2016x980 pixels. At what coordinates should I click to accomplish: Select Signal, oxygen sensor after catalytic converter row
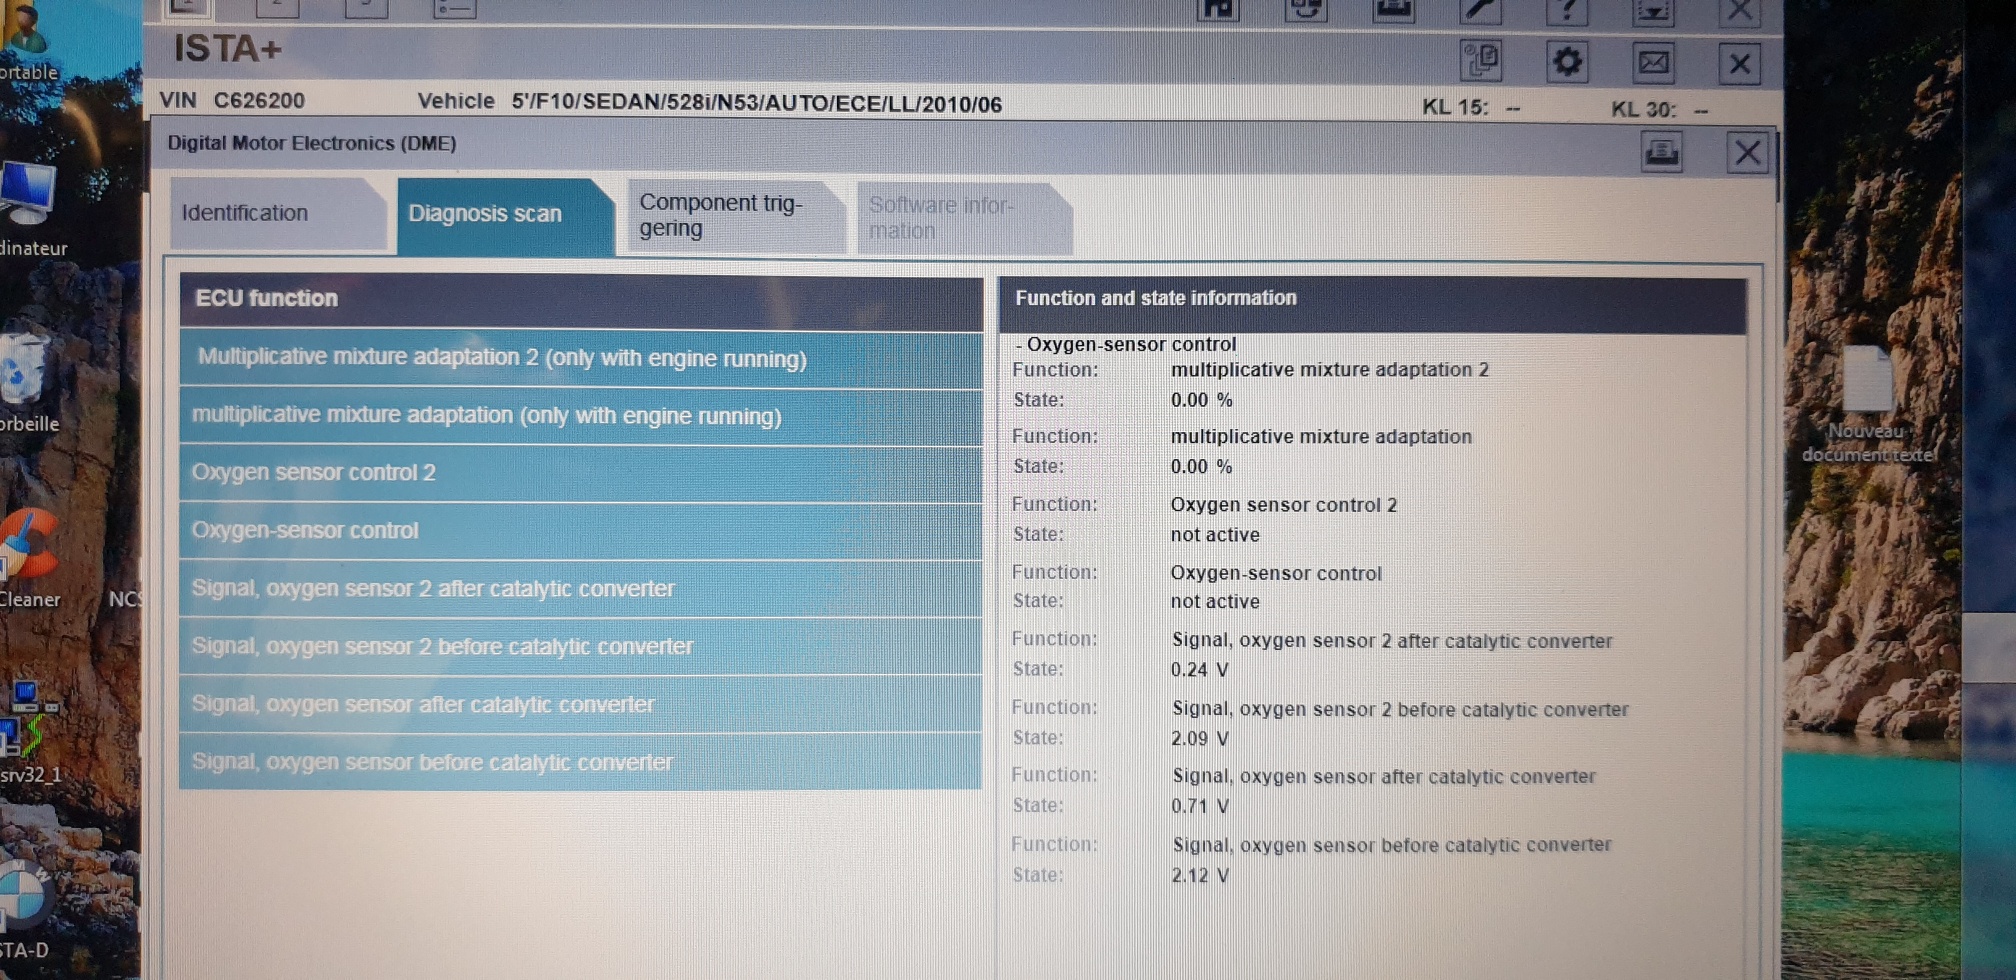(x=580, y=704)
